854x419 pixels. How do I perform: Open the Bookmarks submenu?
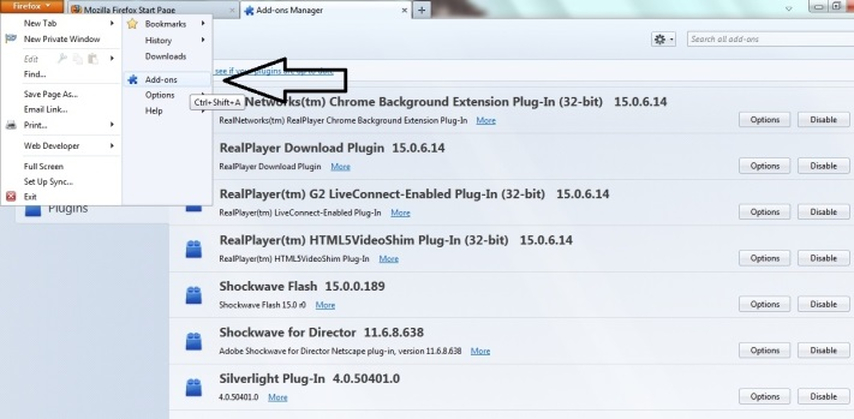pos(167,24)
